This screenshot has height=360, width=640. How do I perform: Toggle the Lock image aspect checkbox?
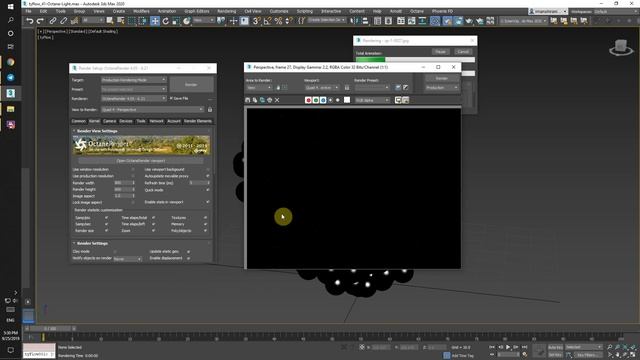[133, 202]
